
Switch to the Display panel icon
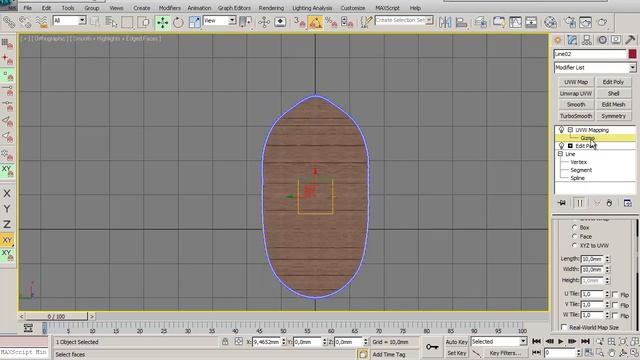(x=616, y=40)
